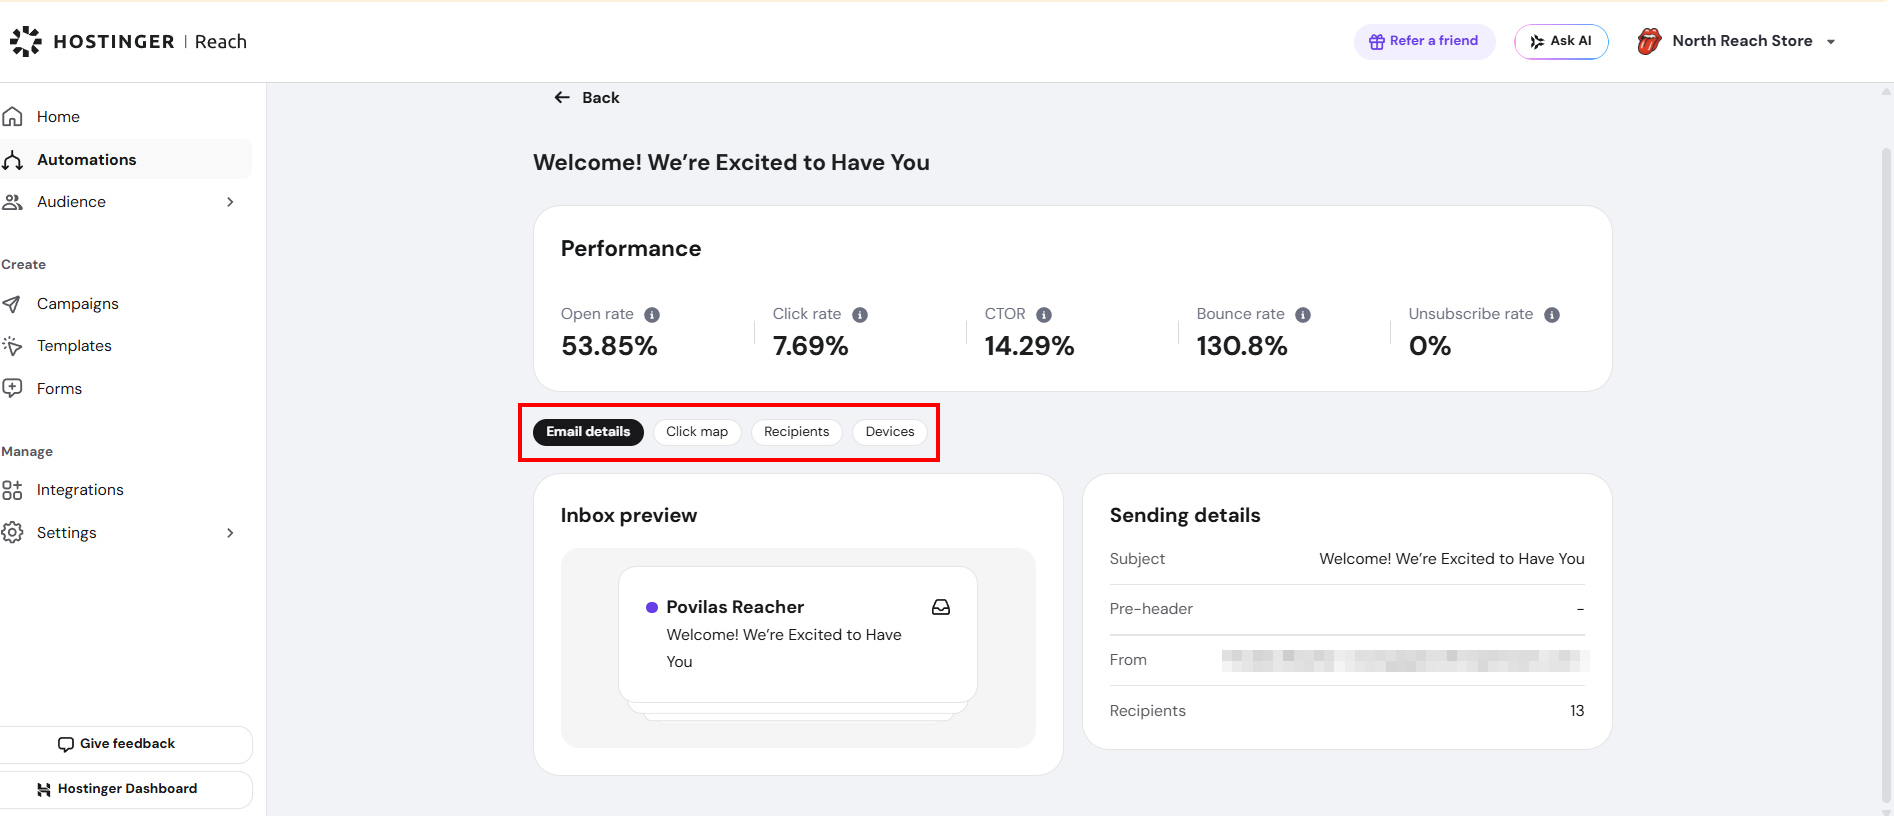Click the Forms icon in the sidebar
The width and height of the screenshot is (1894, 816).
coord(12,388)
